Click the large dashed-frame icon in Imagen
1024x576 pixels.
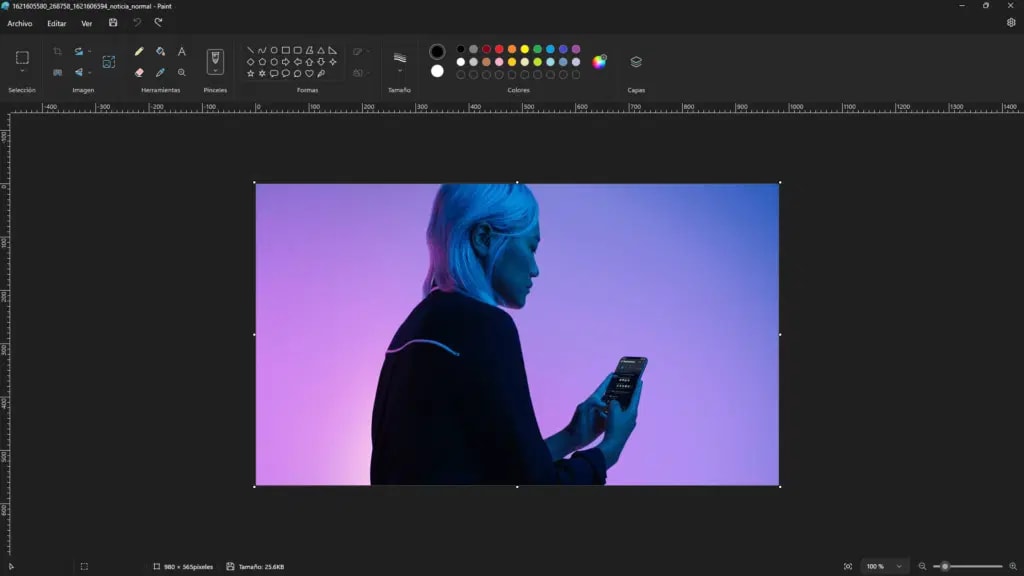[108, 61]
